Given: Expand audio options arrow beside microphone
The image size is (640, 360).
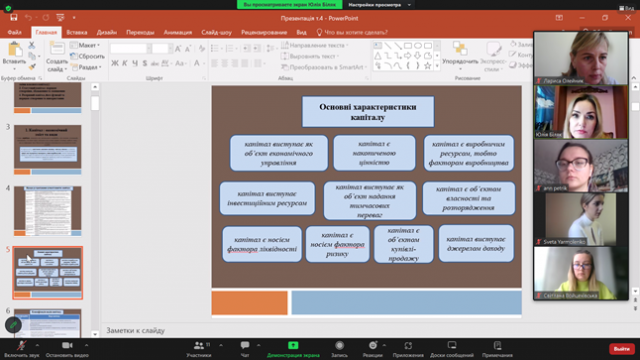Looking at the screenshot, I should 37,345.
